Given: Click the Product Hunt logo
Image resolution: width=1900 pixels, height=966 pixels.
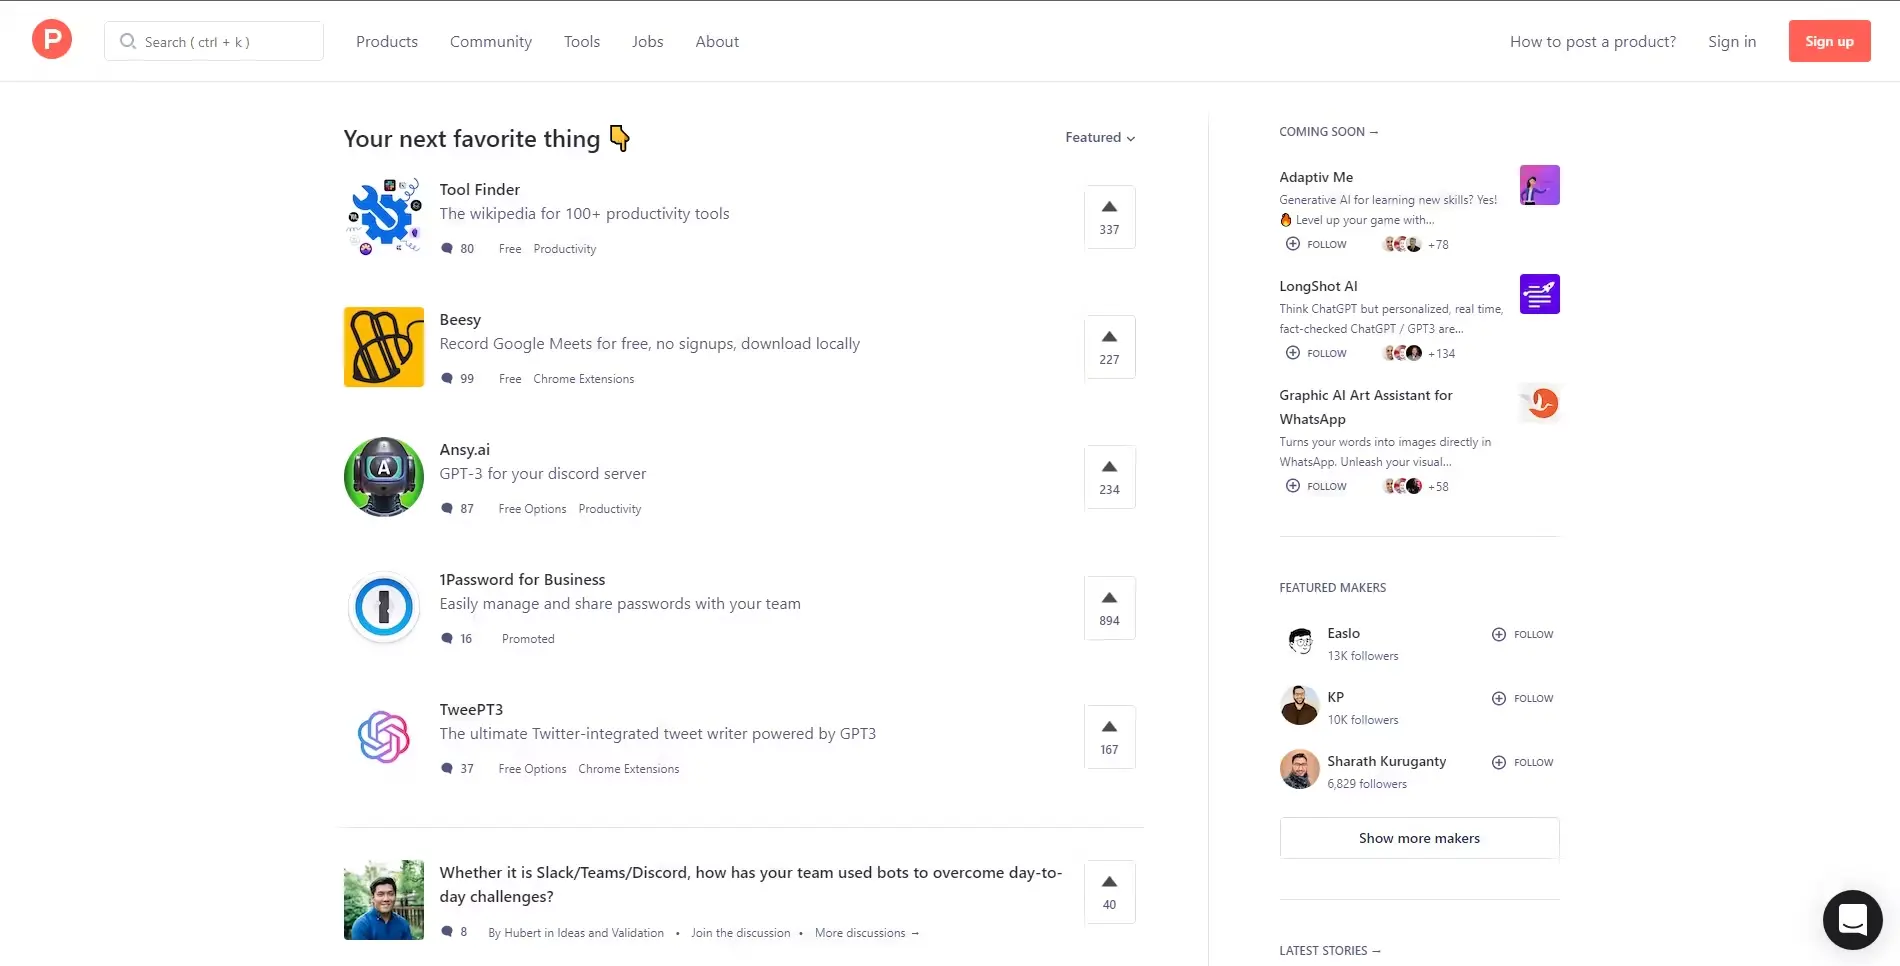Looking at the screenshot, I should click(x=51, y=39).
